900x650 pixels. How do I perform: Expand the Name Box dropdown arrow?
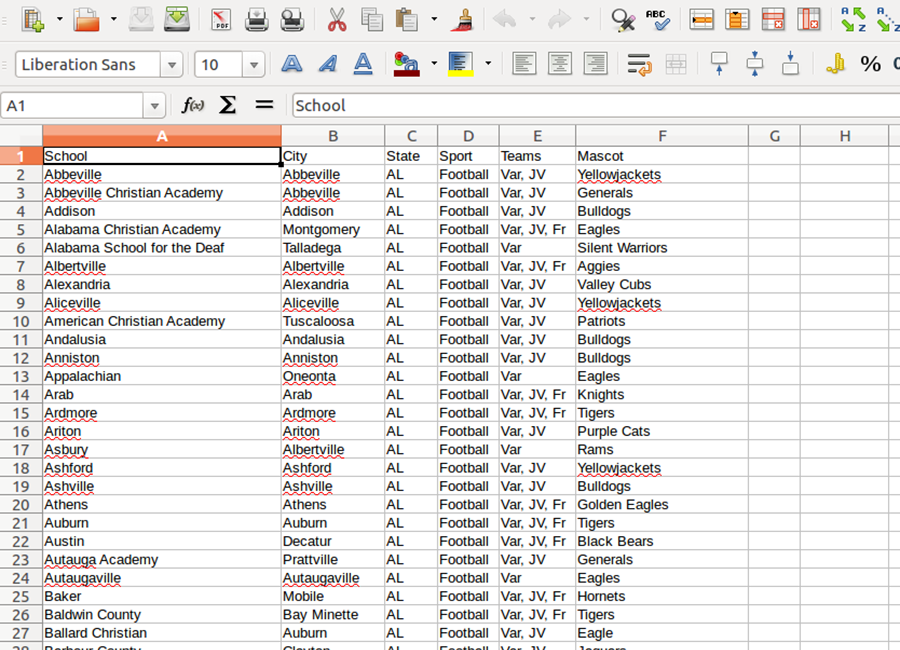point(154,106)
